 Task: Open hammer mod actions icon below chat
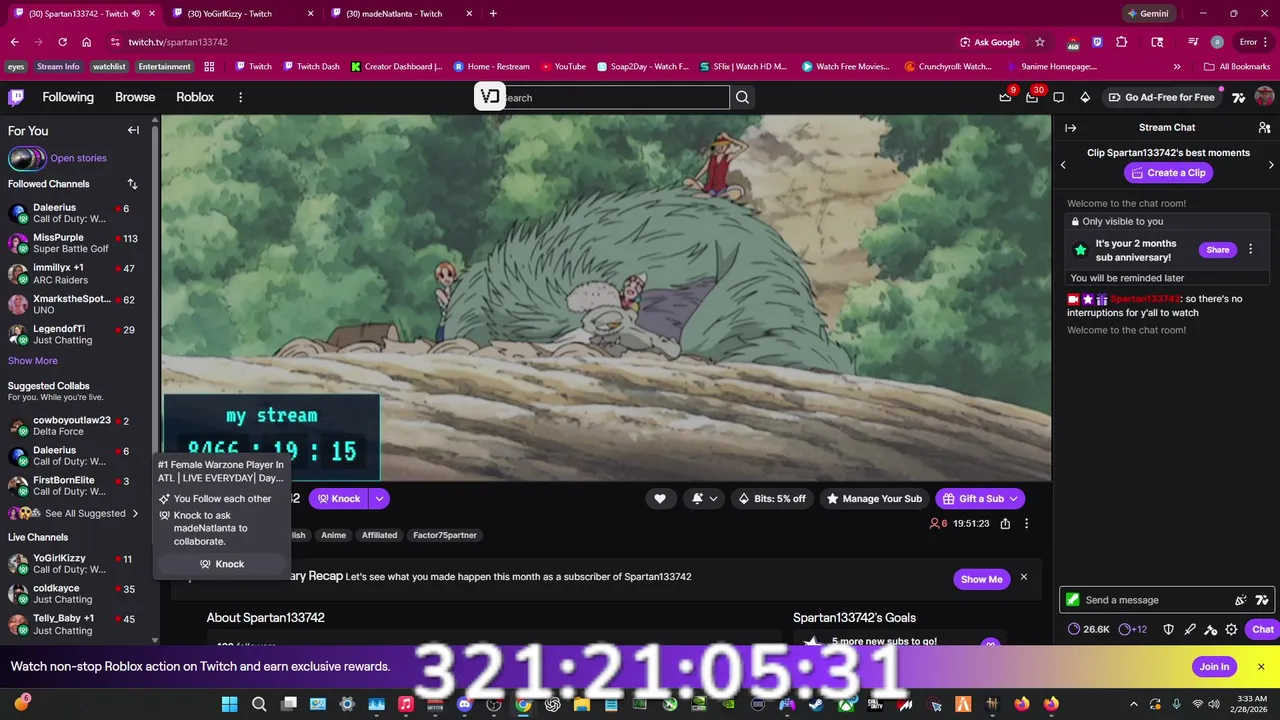(1210, 629)
